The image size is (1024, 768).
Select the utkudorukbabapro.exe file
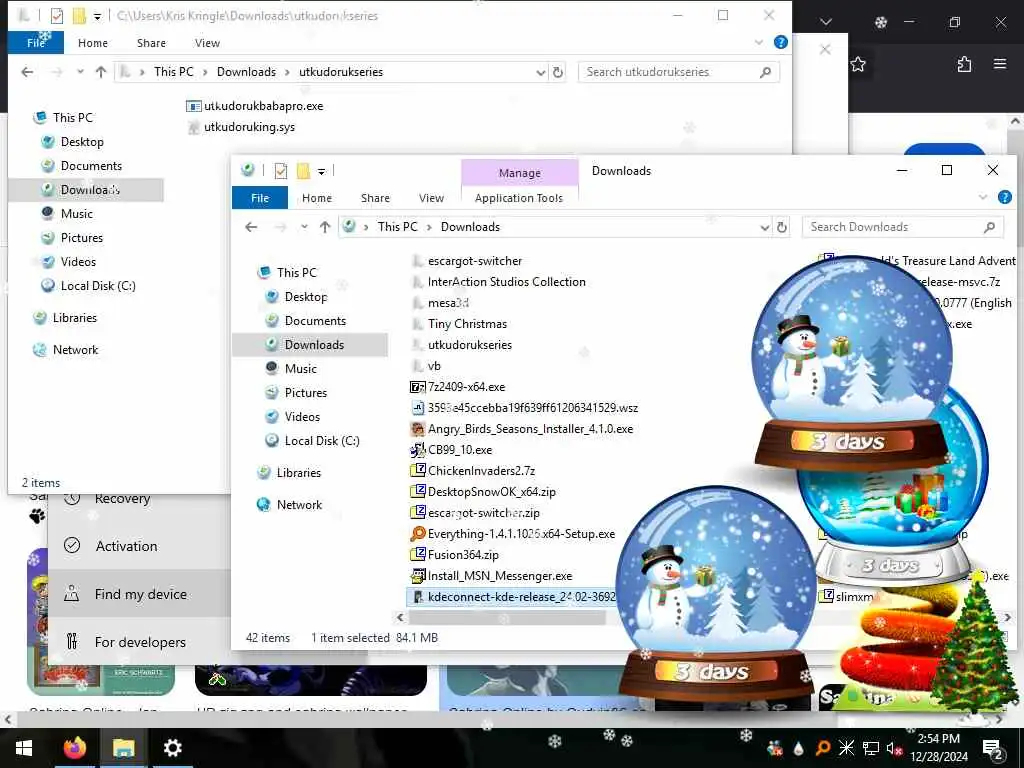tap(255, 106)
